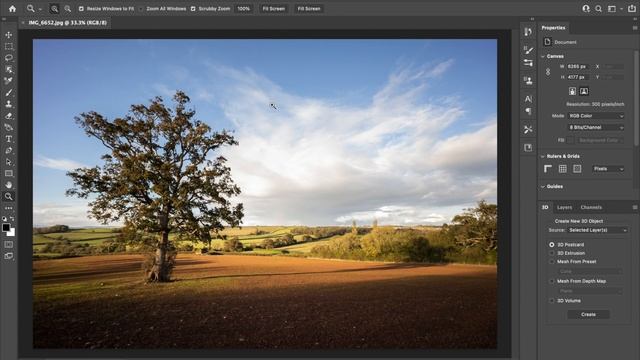Select the Rectangular Marquee tool
Viewport: 640px width, 360px height.
(9, 47)
